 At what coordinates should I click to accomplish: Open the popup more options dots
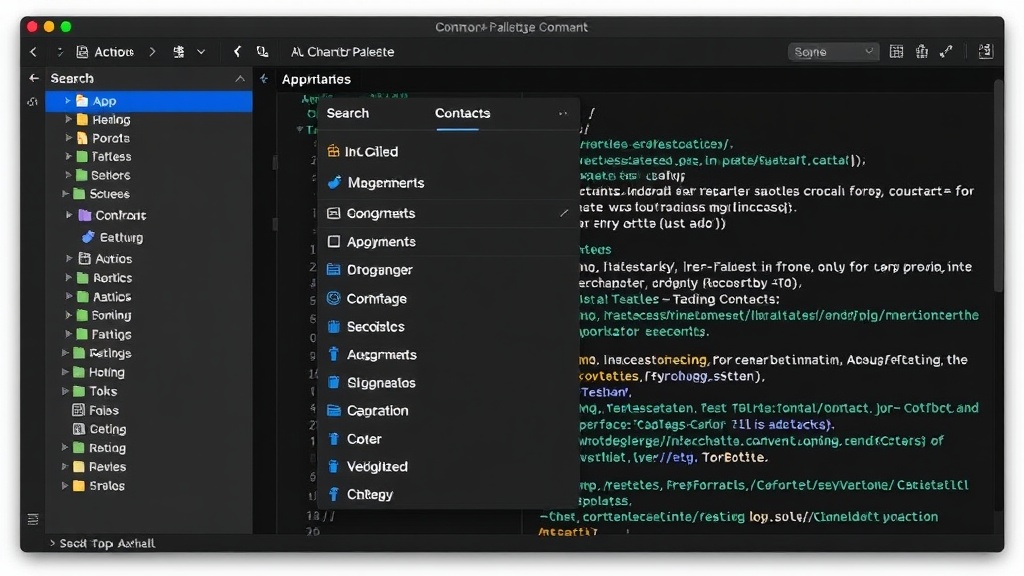(563, 113)
